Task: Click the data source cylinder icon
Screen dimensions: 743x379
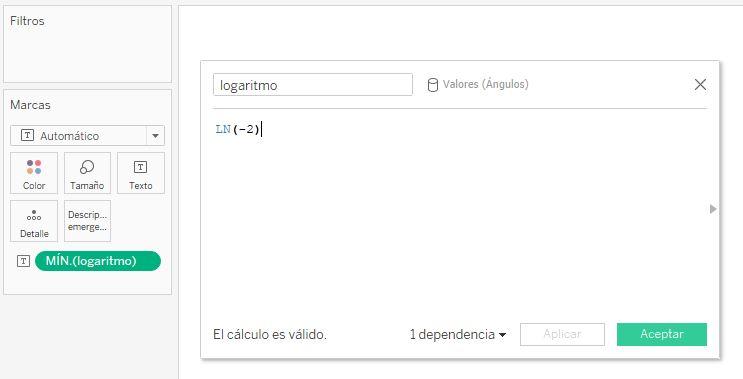Action: tap(432, 85)
